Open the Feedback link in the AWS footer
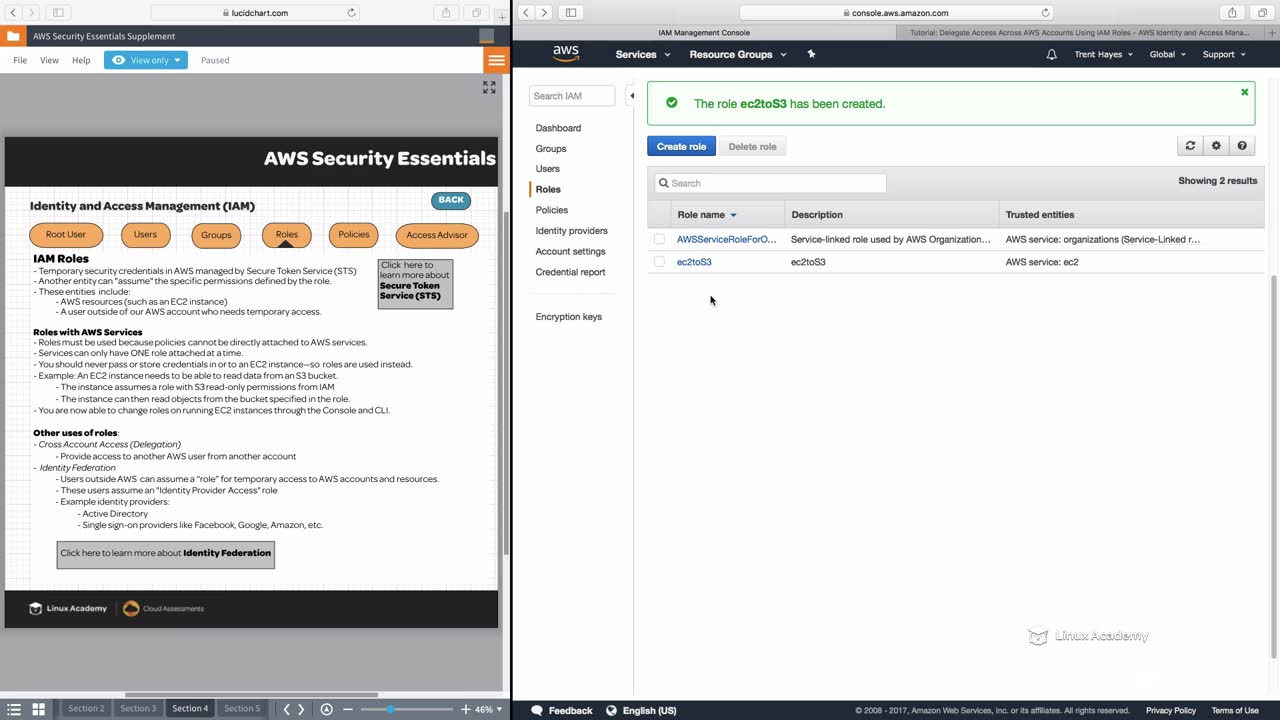 [x=562, y=711]
